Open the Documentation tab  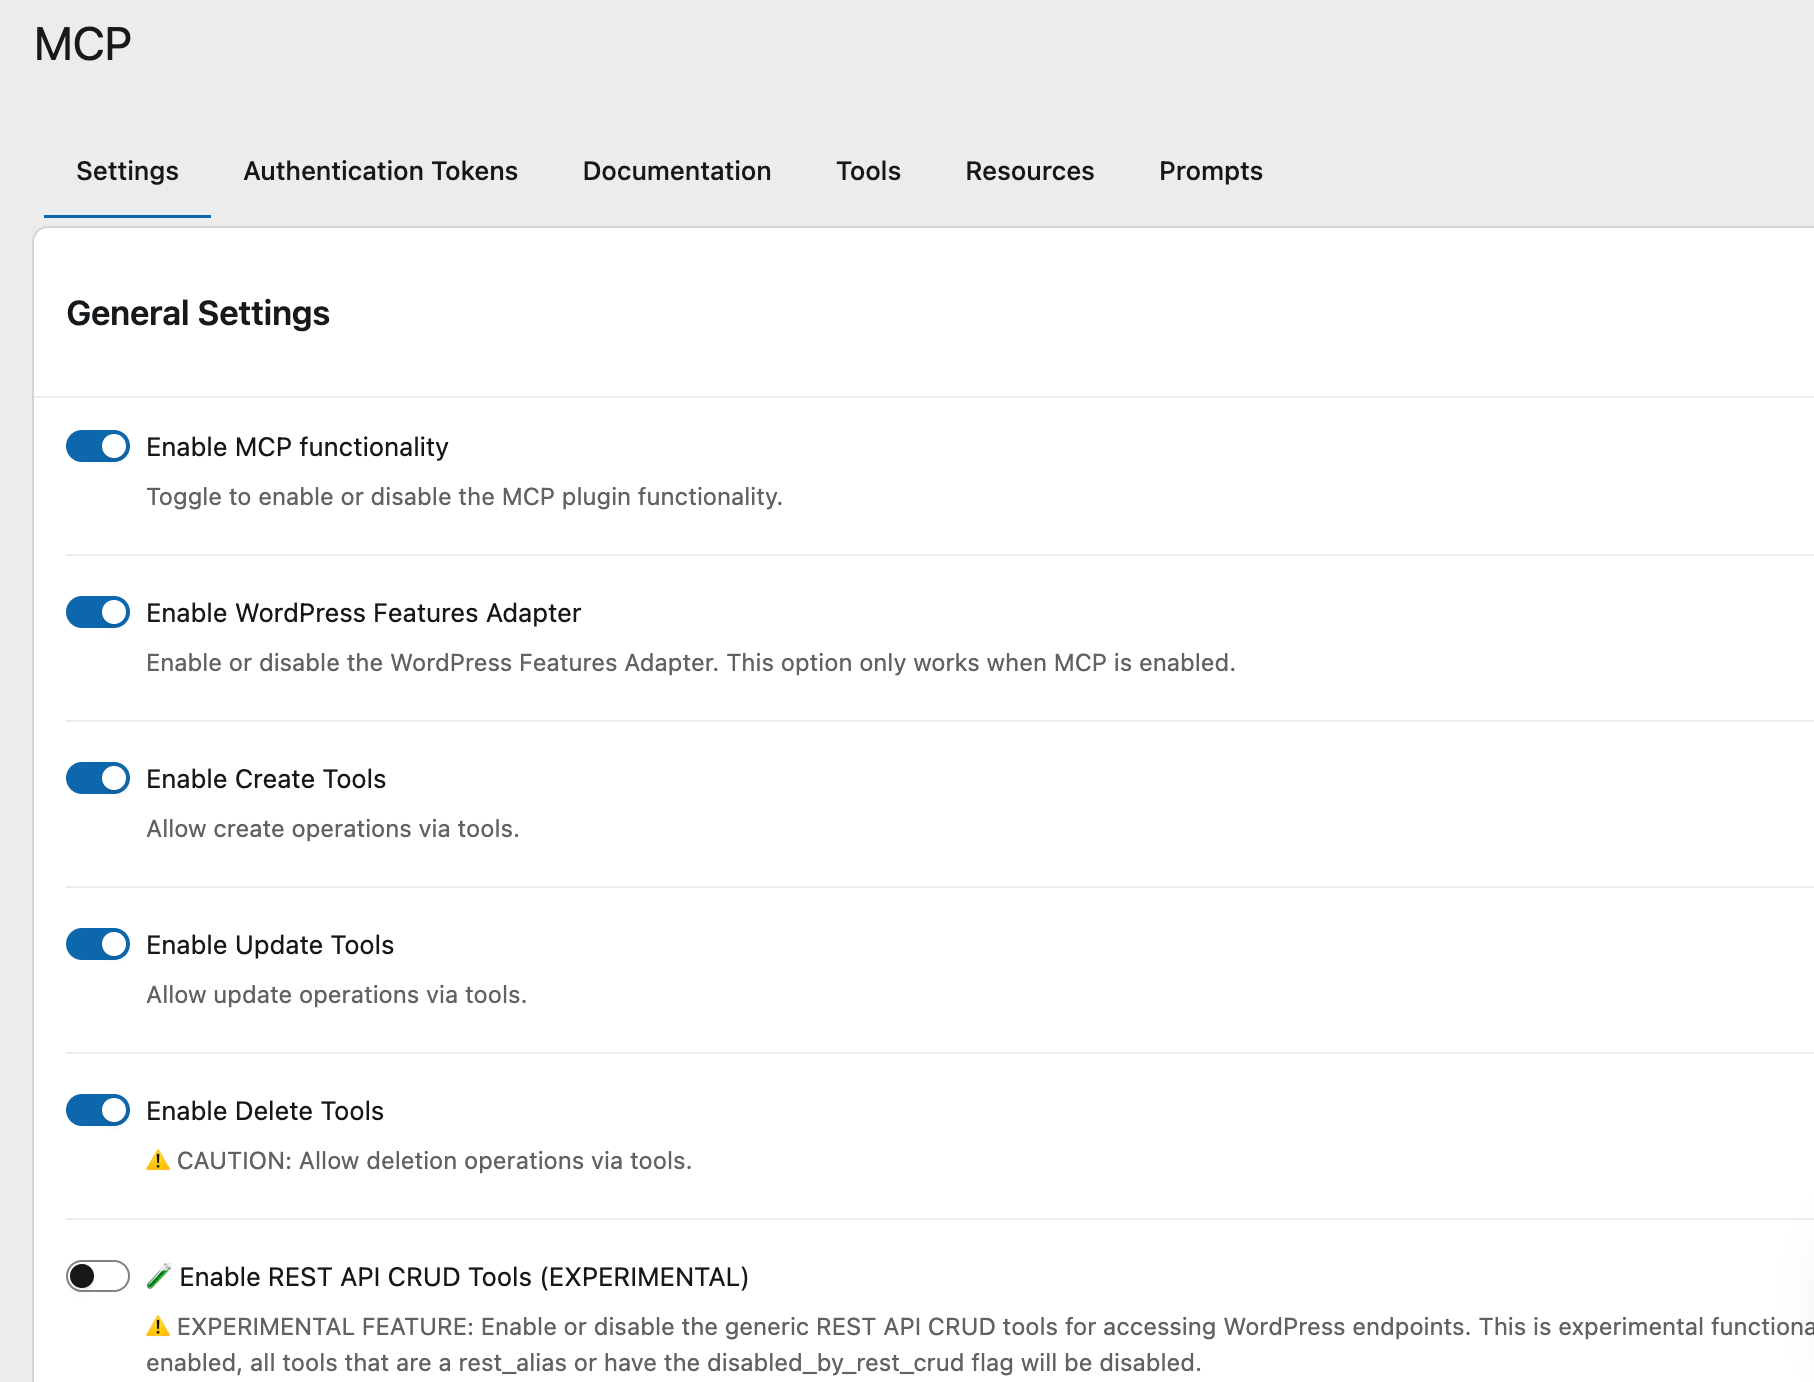tap(676, 171)
